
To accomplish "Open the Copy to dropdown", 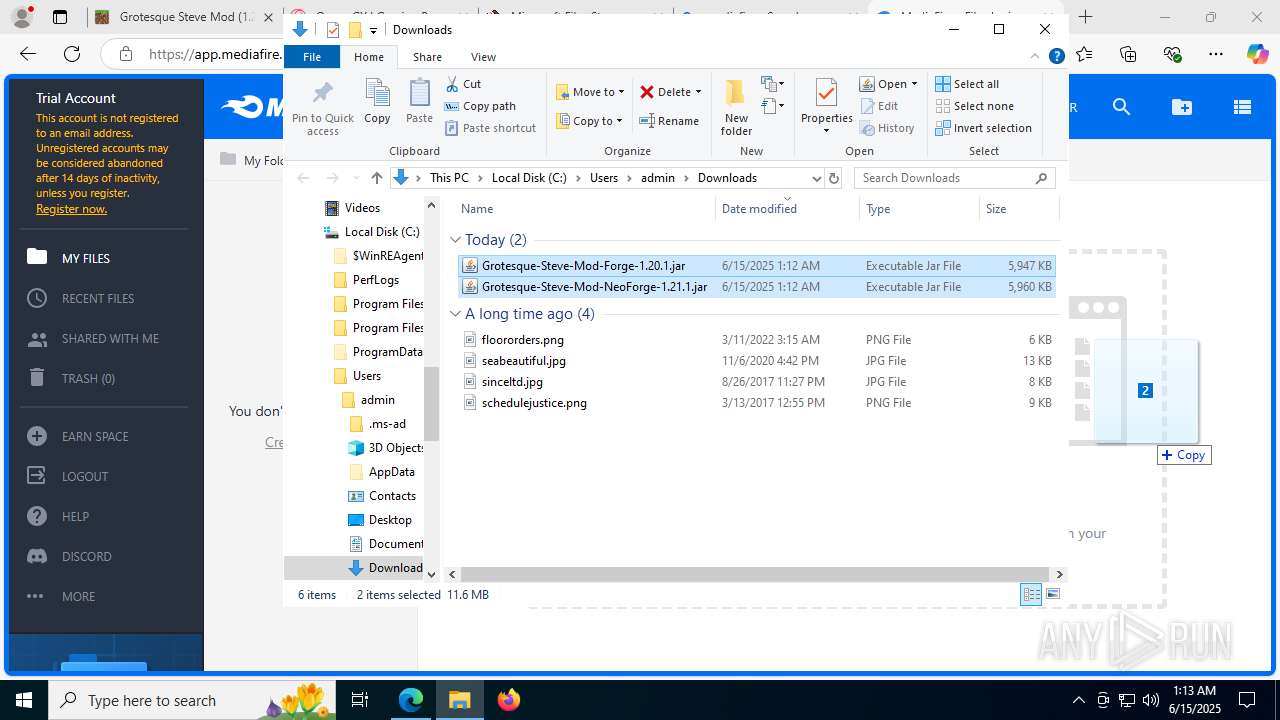I will click(x=590, y=120).
